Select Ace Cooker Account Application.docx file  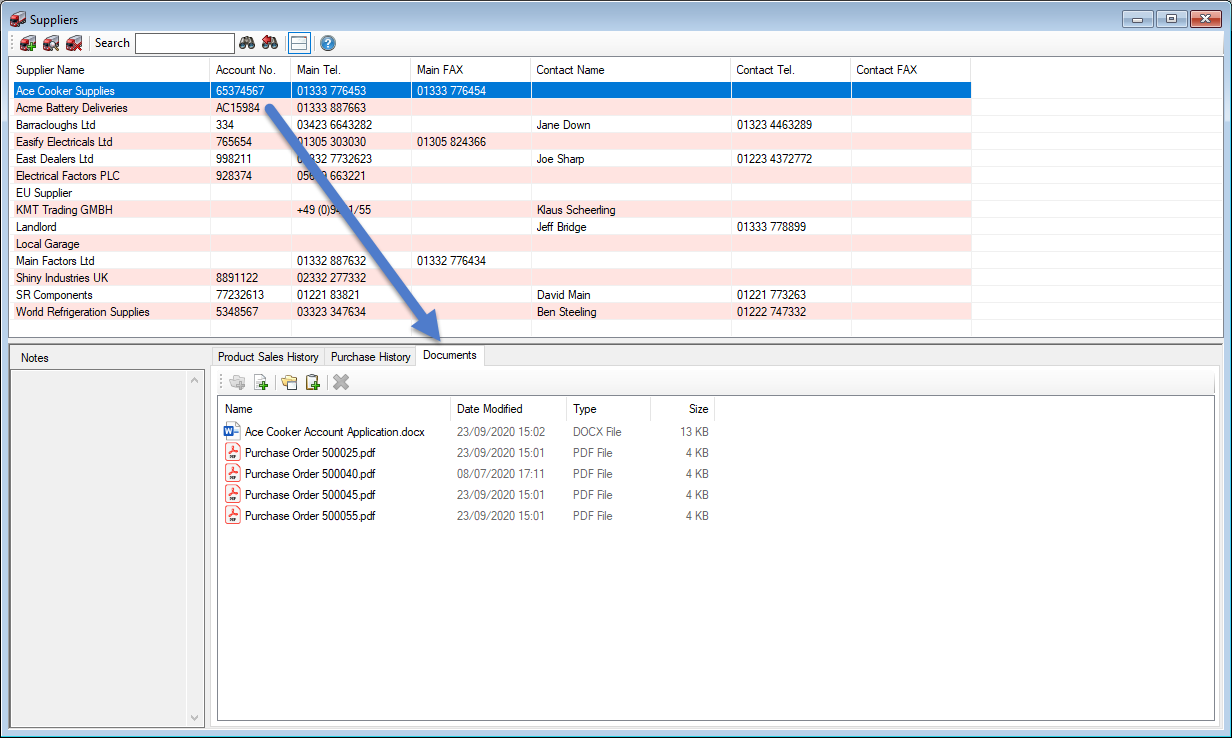point(334,432)
